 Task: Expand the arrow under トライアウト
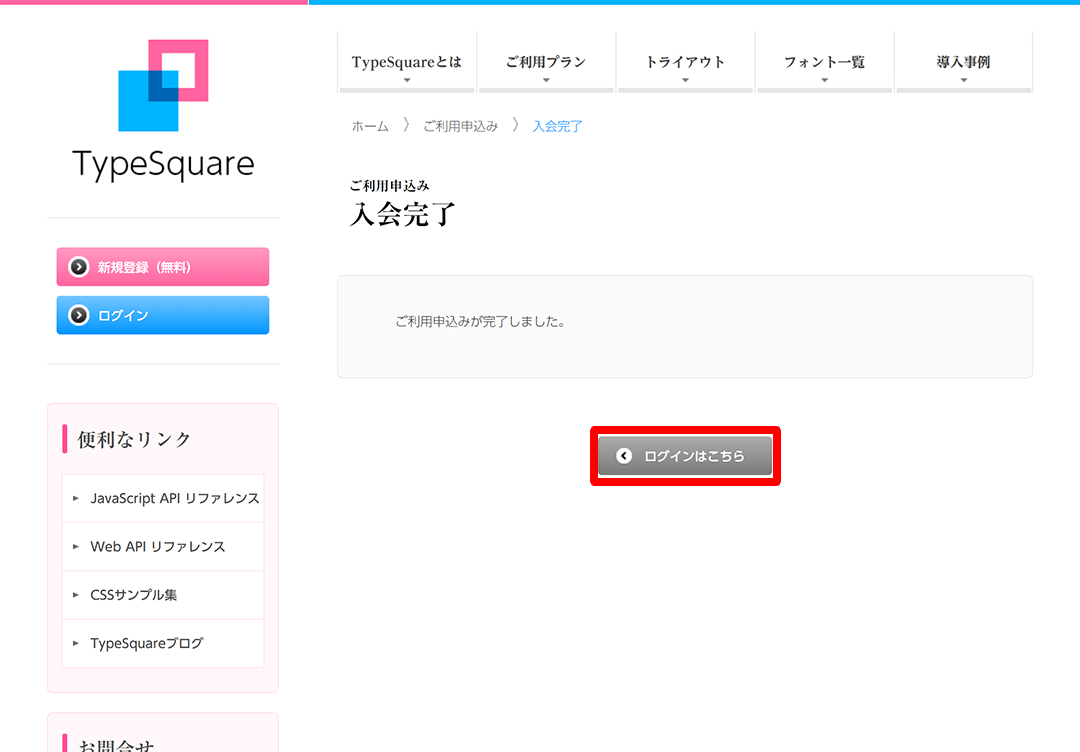pos(685,81)
